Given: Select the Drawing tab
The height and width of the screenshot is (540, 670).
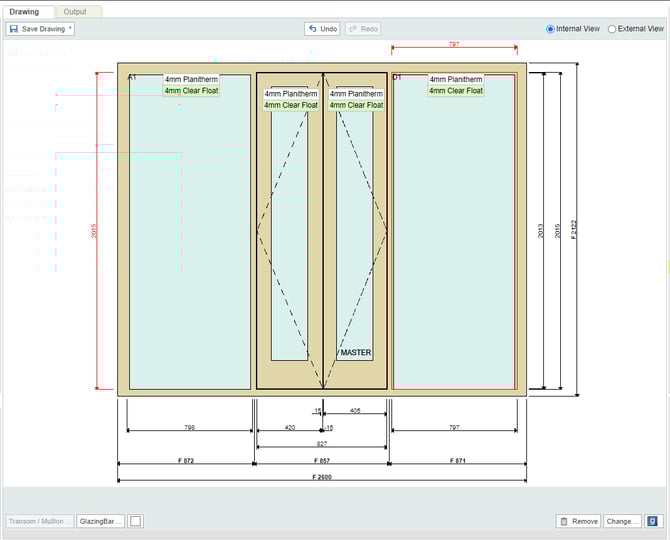Looking at the screenshot, I should [24, 11].
